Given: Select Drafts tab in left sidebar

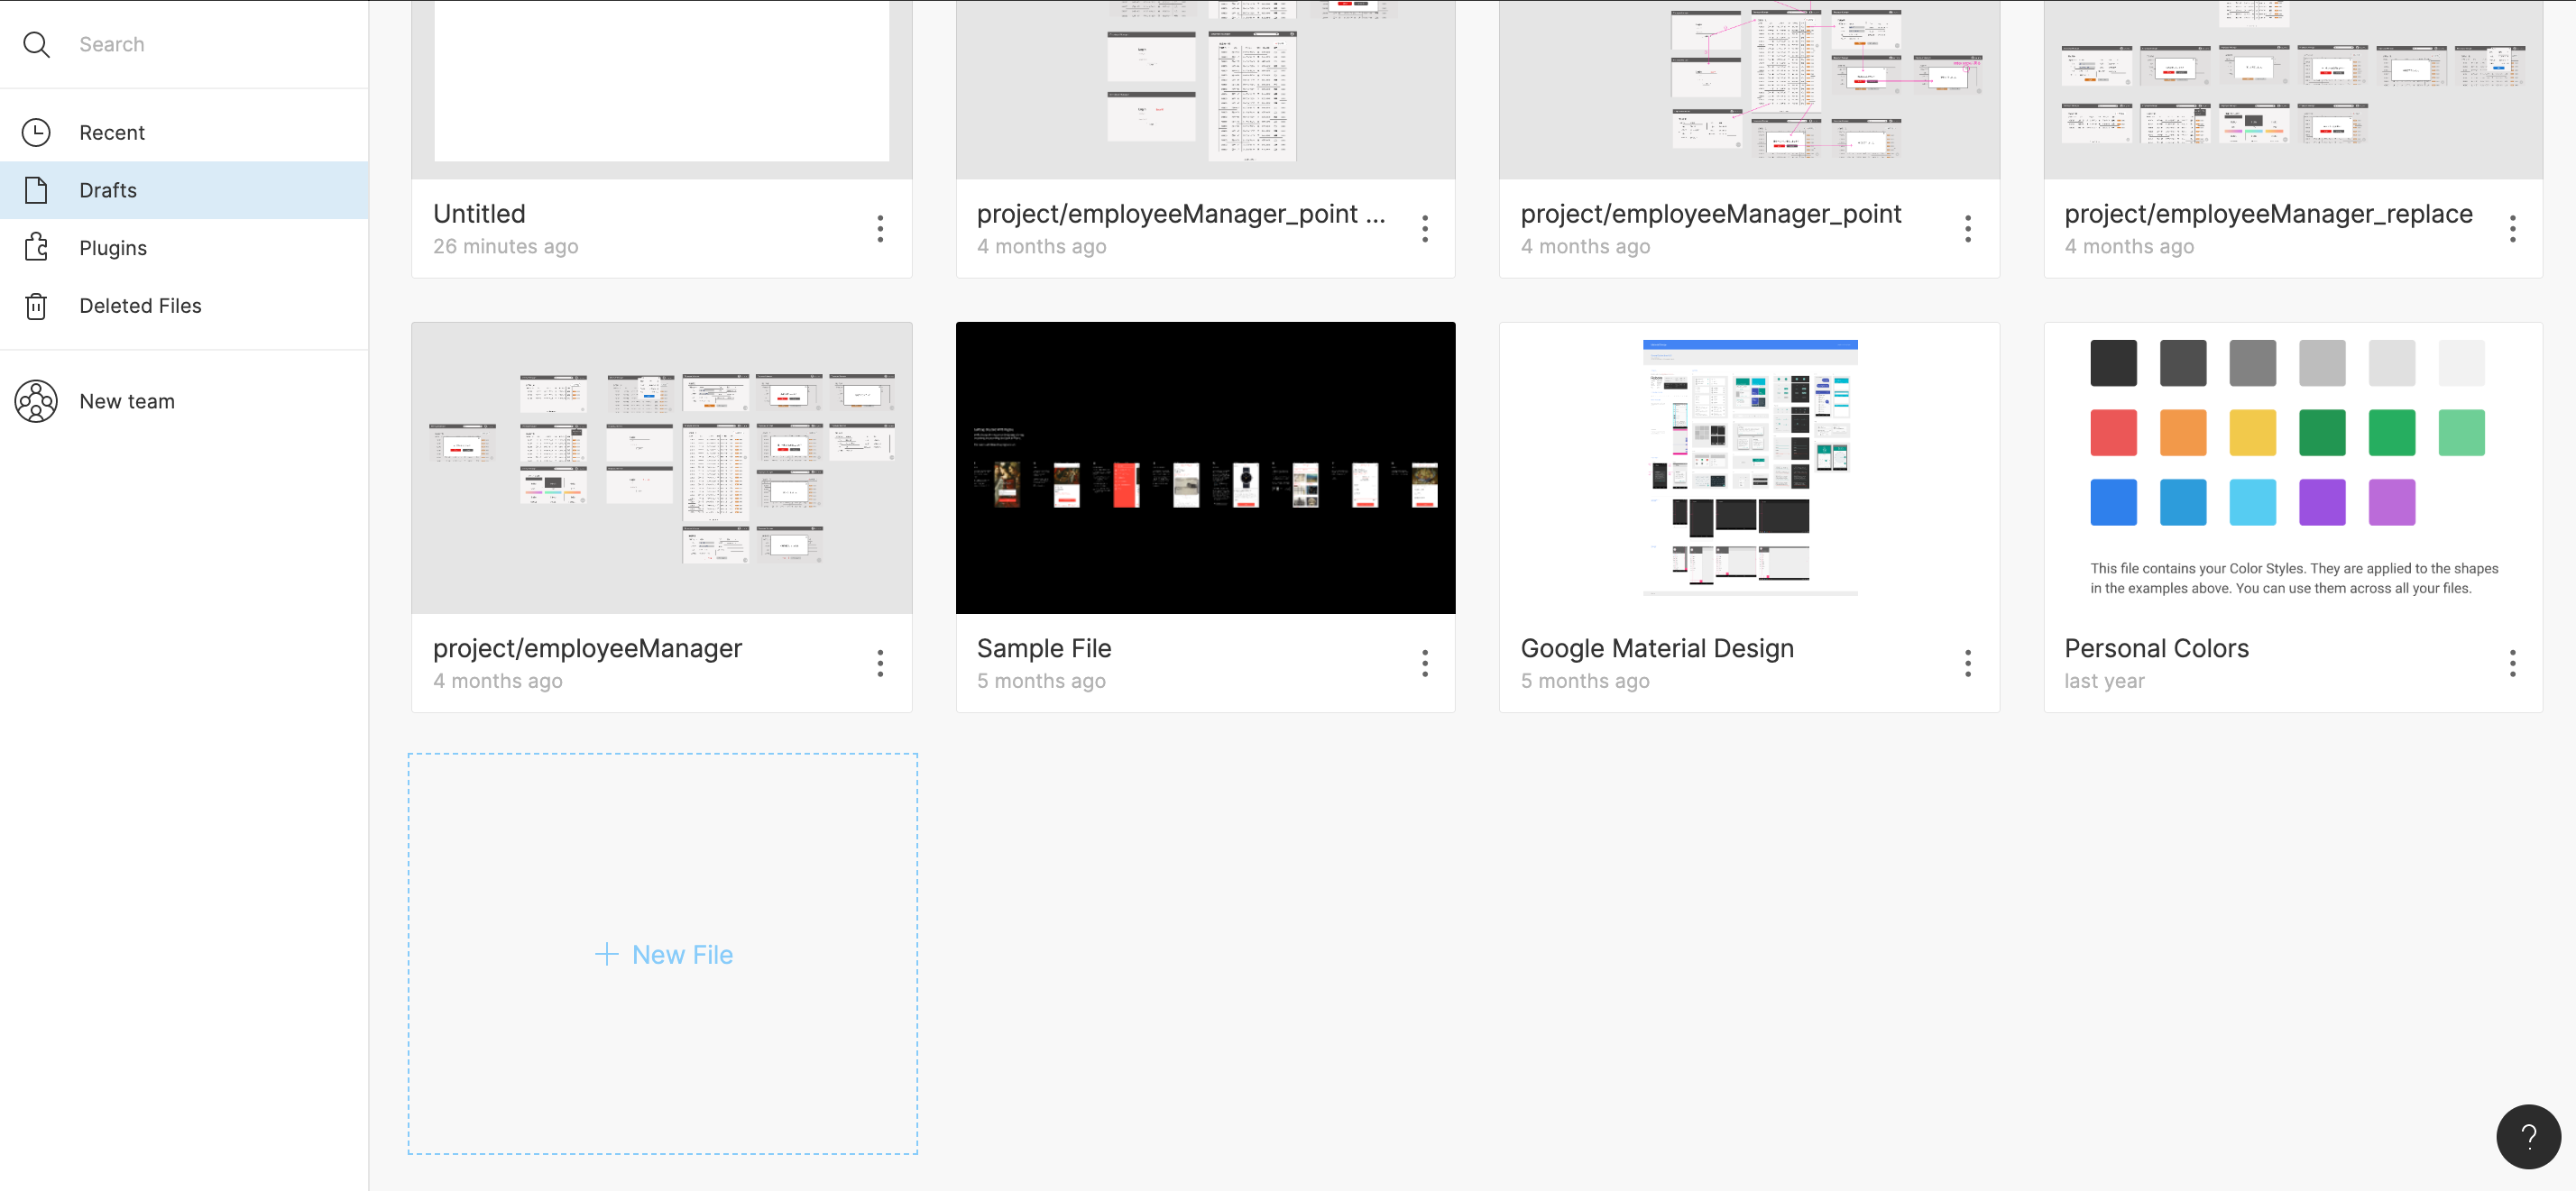Looking at the screenshot, I should click(184, 189).
